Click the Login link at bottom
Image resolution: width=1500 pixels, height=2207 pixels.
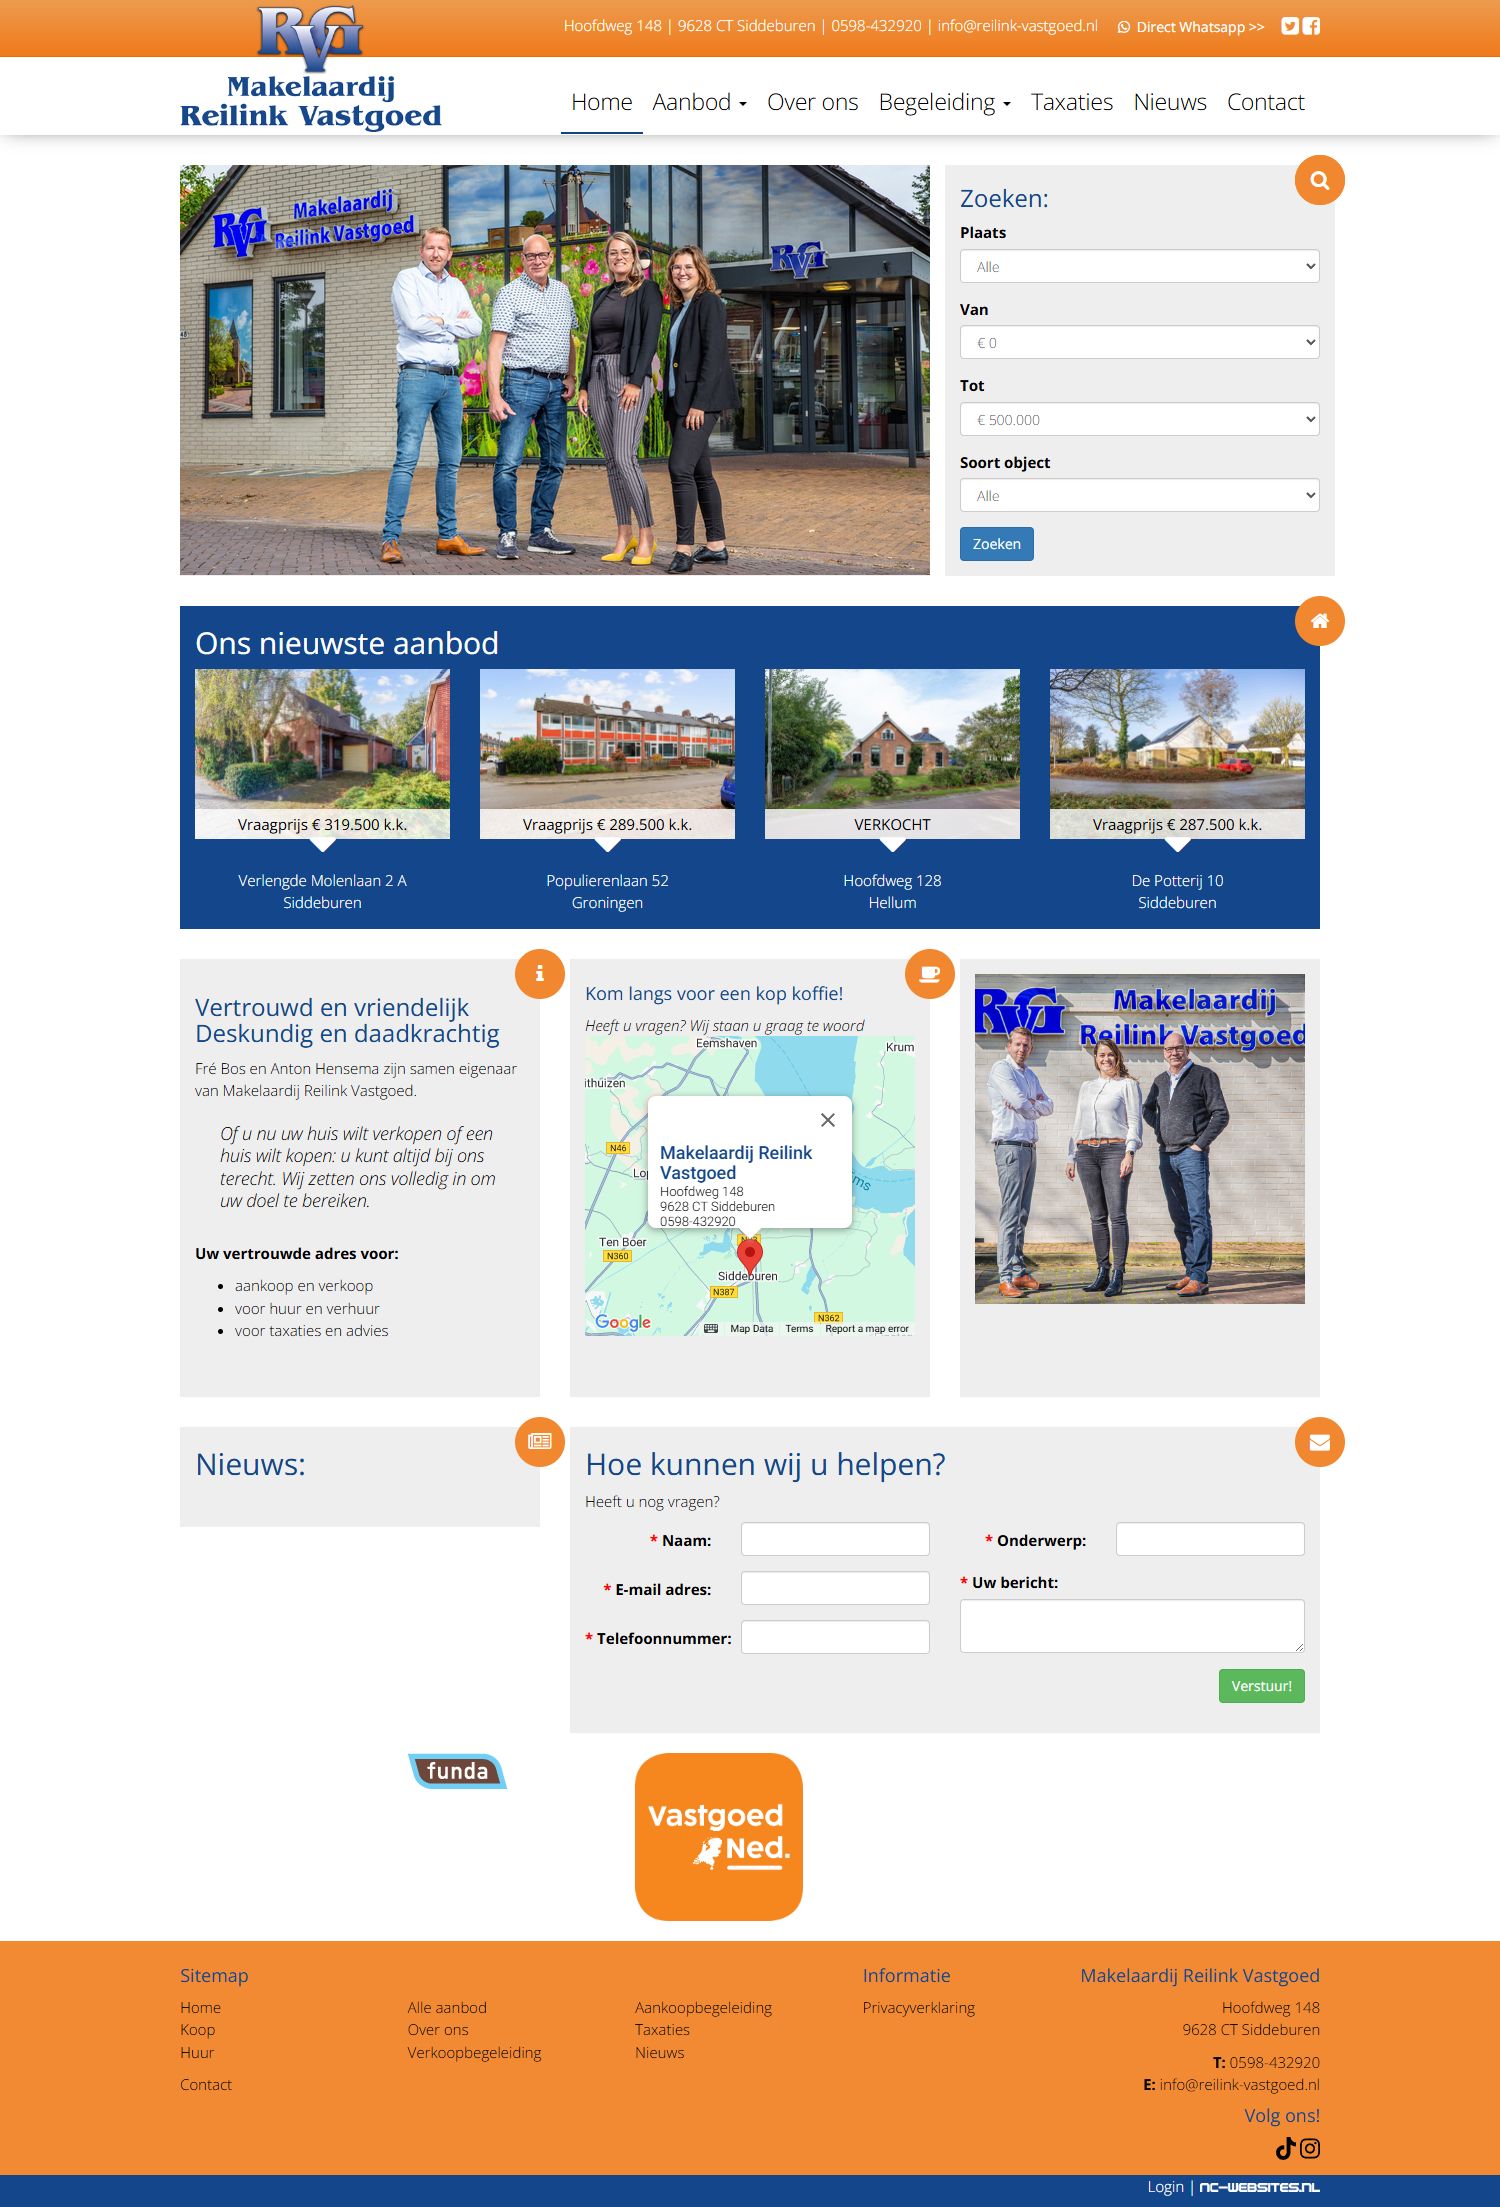(x=1165, y=2187)
